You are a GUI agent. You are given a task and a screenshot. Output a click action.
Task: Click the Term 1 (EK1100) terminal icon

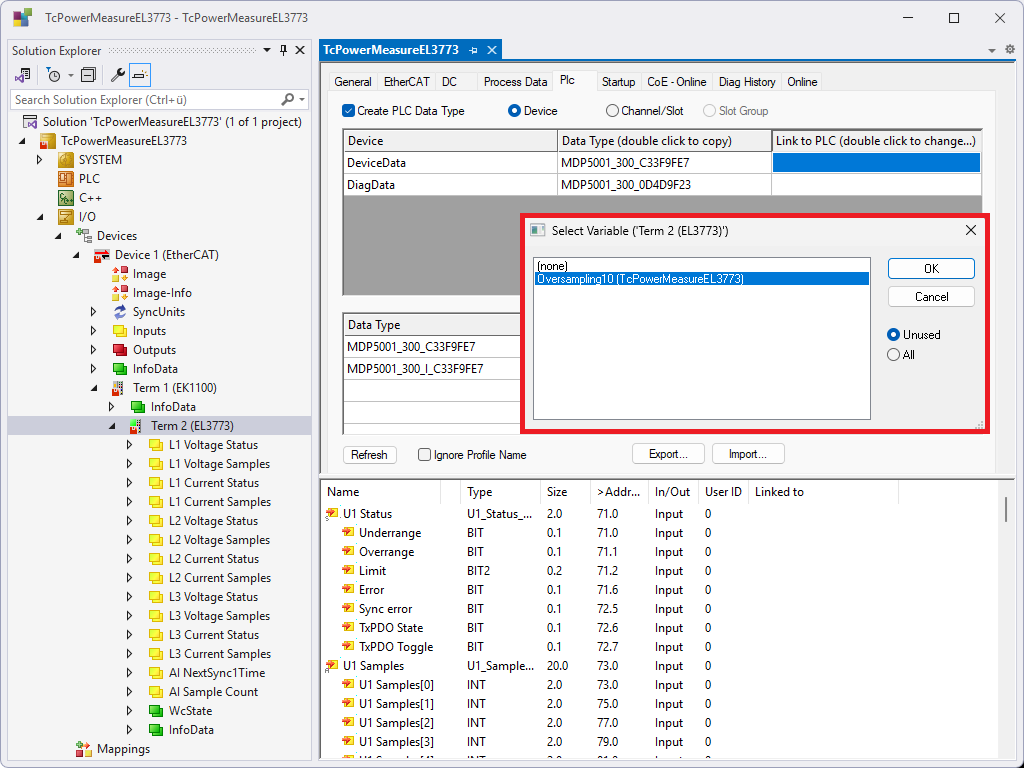[118, 388]
